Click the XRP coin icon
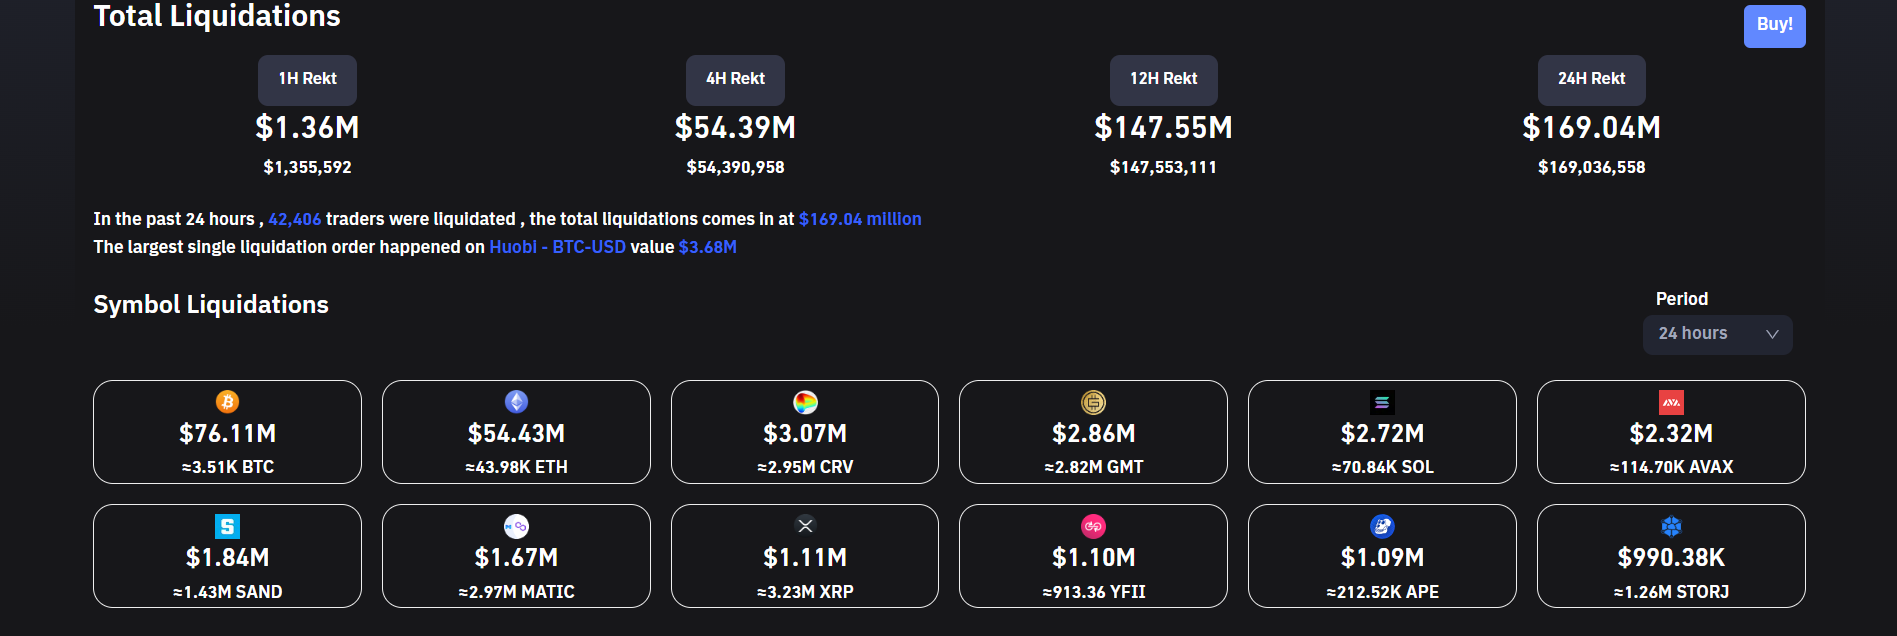1897x636 pixels. [x=805, y=525]
